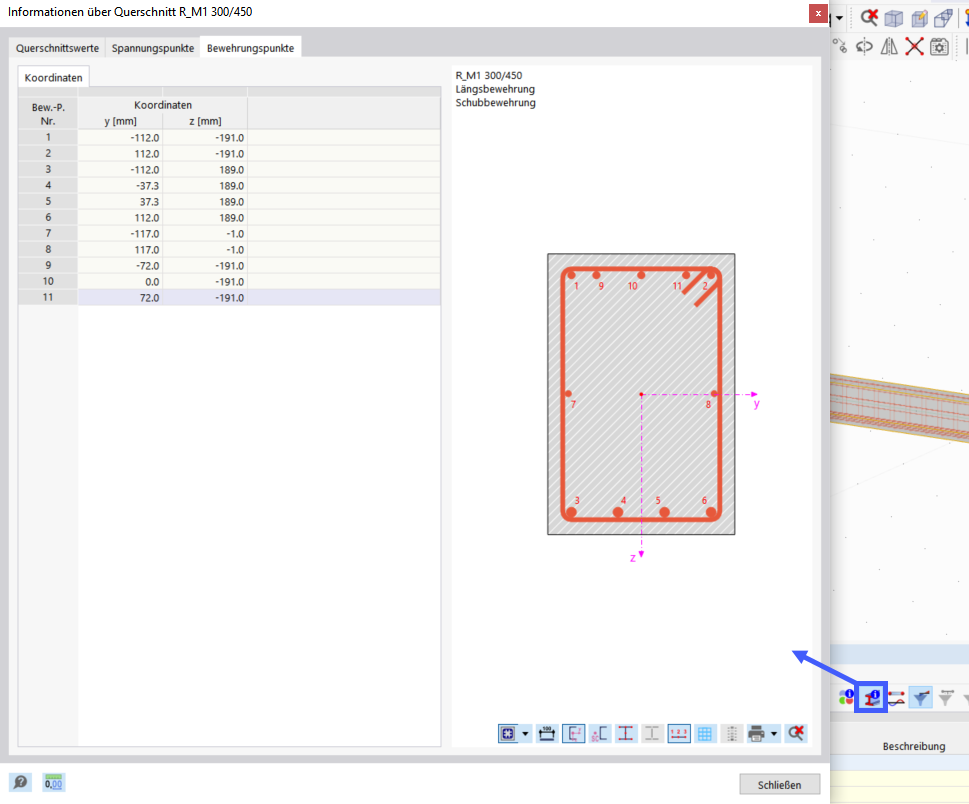
Task: Open the dropdown arrow at top toolbar
Action: point(838,17)
